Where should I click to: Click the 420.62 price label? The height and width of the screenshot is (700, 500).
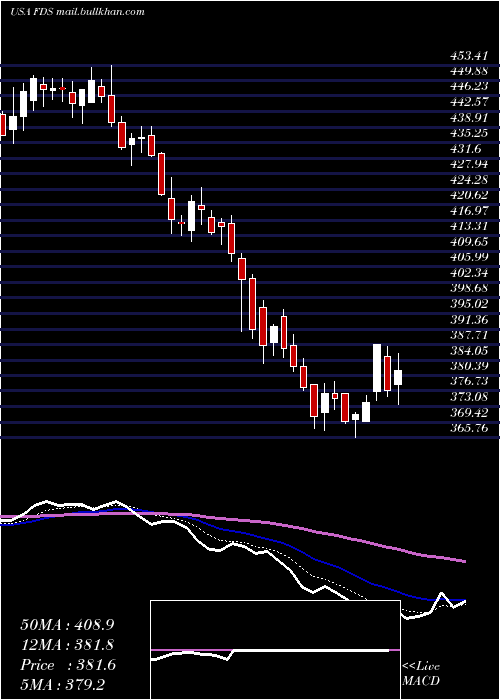pyautogui.click(x=469, y=195)
